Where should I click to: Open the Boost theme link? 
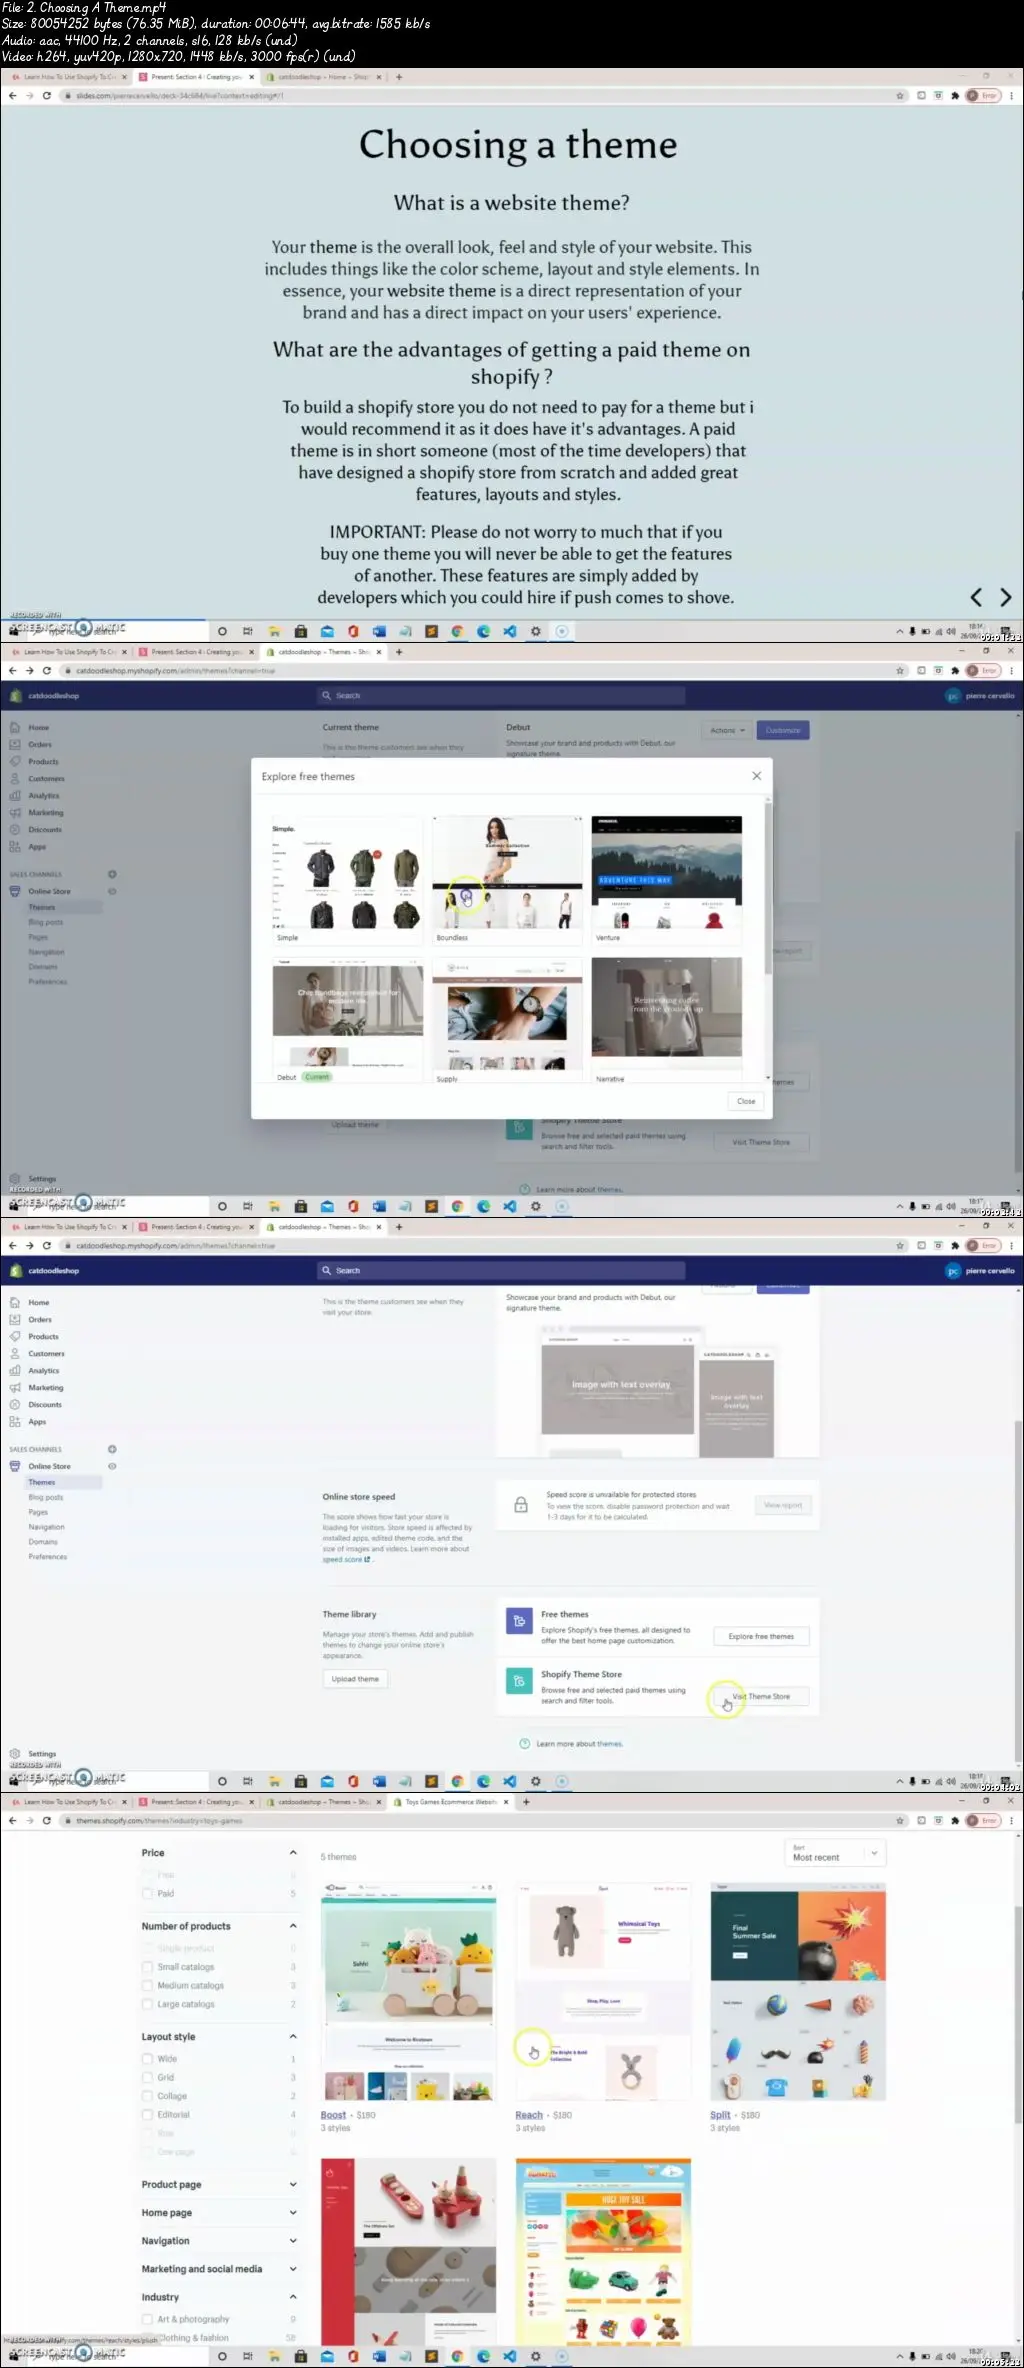click(333, 2115)
